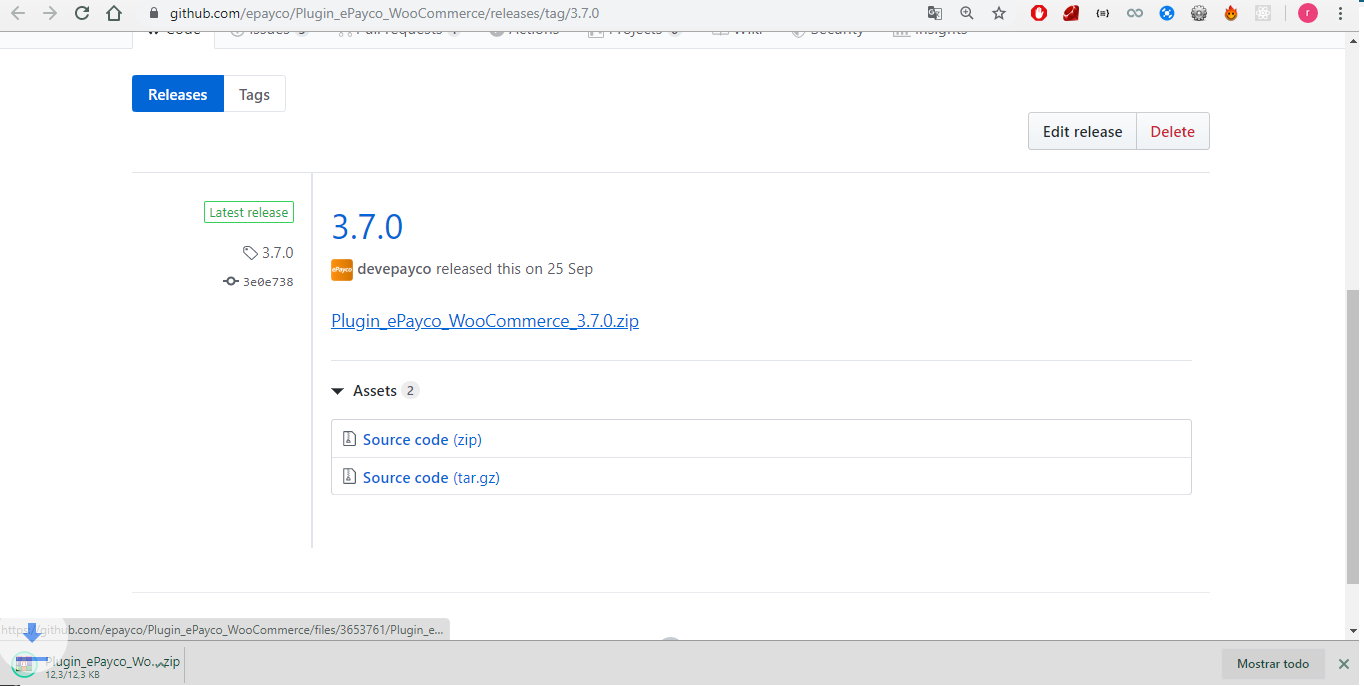
Task: Click the ePayco avatar beside devepayco
Action: tap(342, 269)
